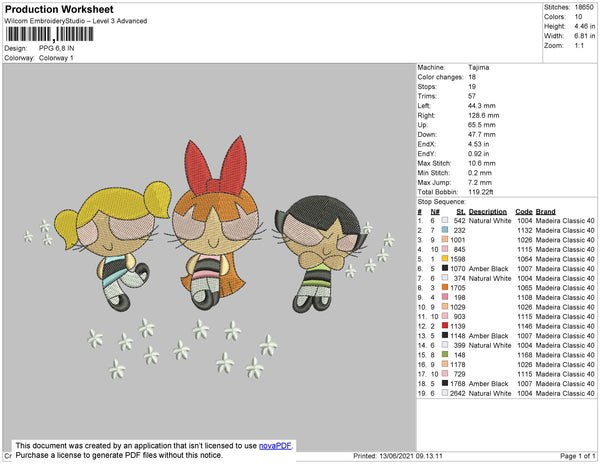Select the green swatch in stop row 15
The height and width of the screenshot is (464, 600).
coord(445,354)
